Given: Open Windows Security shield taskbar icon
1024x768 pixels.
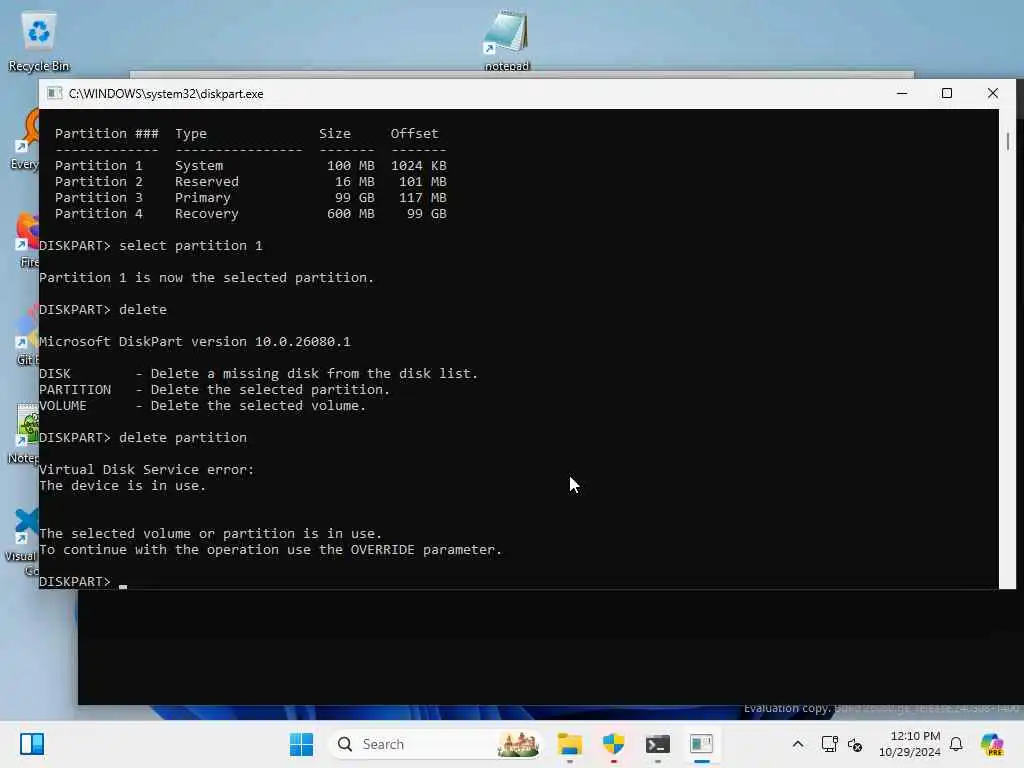Looking at the screenshot, I should (613, 744).
